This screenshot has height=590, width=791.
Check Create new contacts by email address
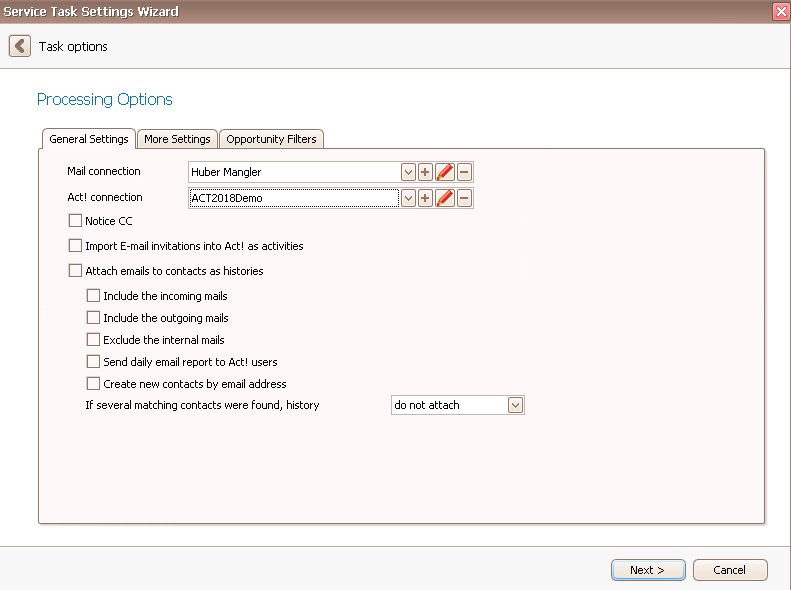coord(93,384)
